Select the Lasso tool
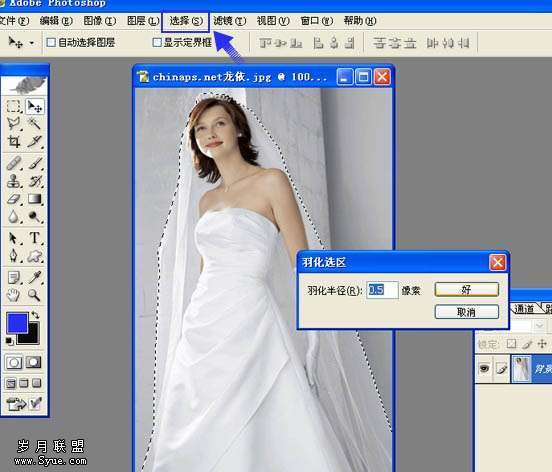 point(14,124)
